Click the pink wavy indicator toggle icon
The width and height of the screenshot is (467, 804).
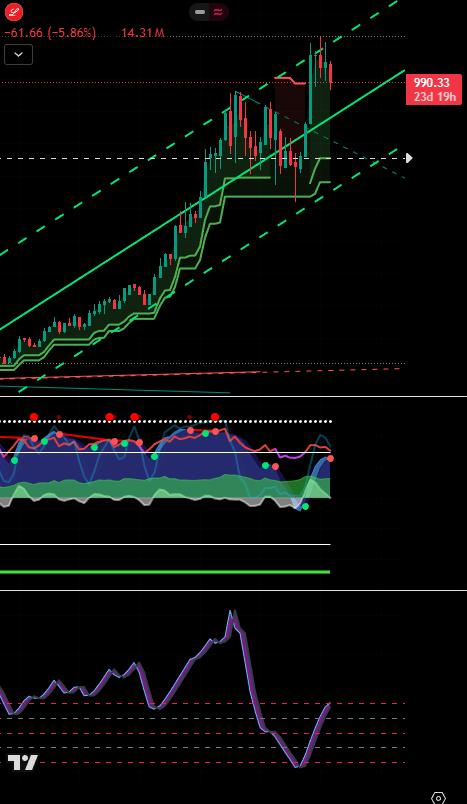click(218, 12)
